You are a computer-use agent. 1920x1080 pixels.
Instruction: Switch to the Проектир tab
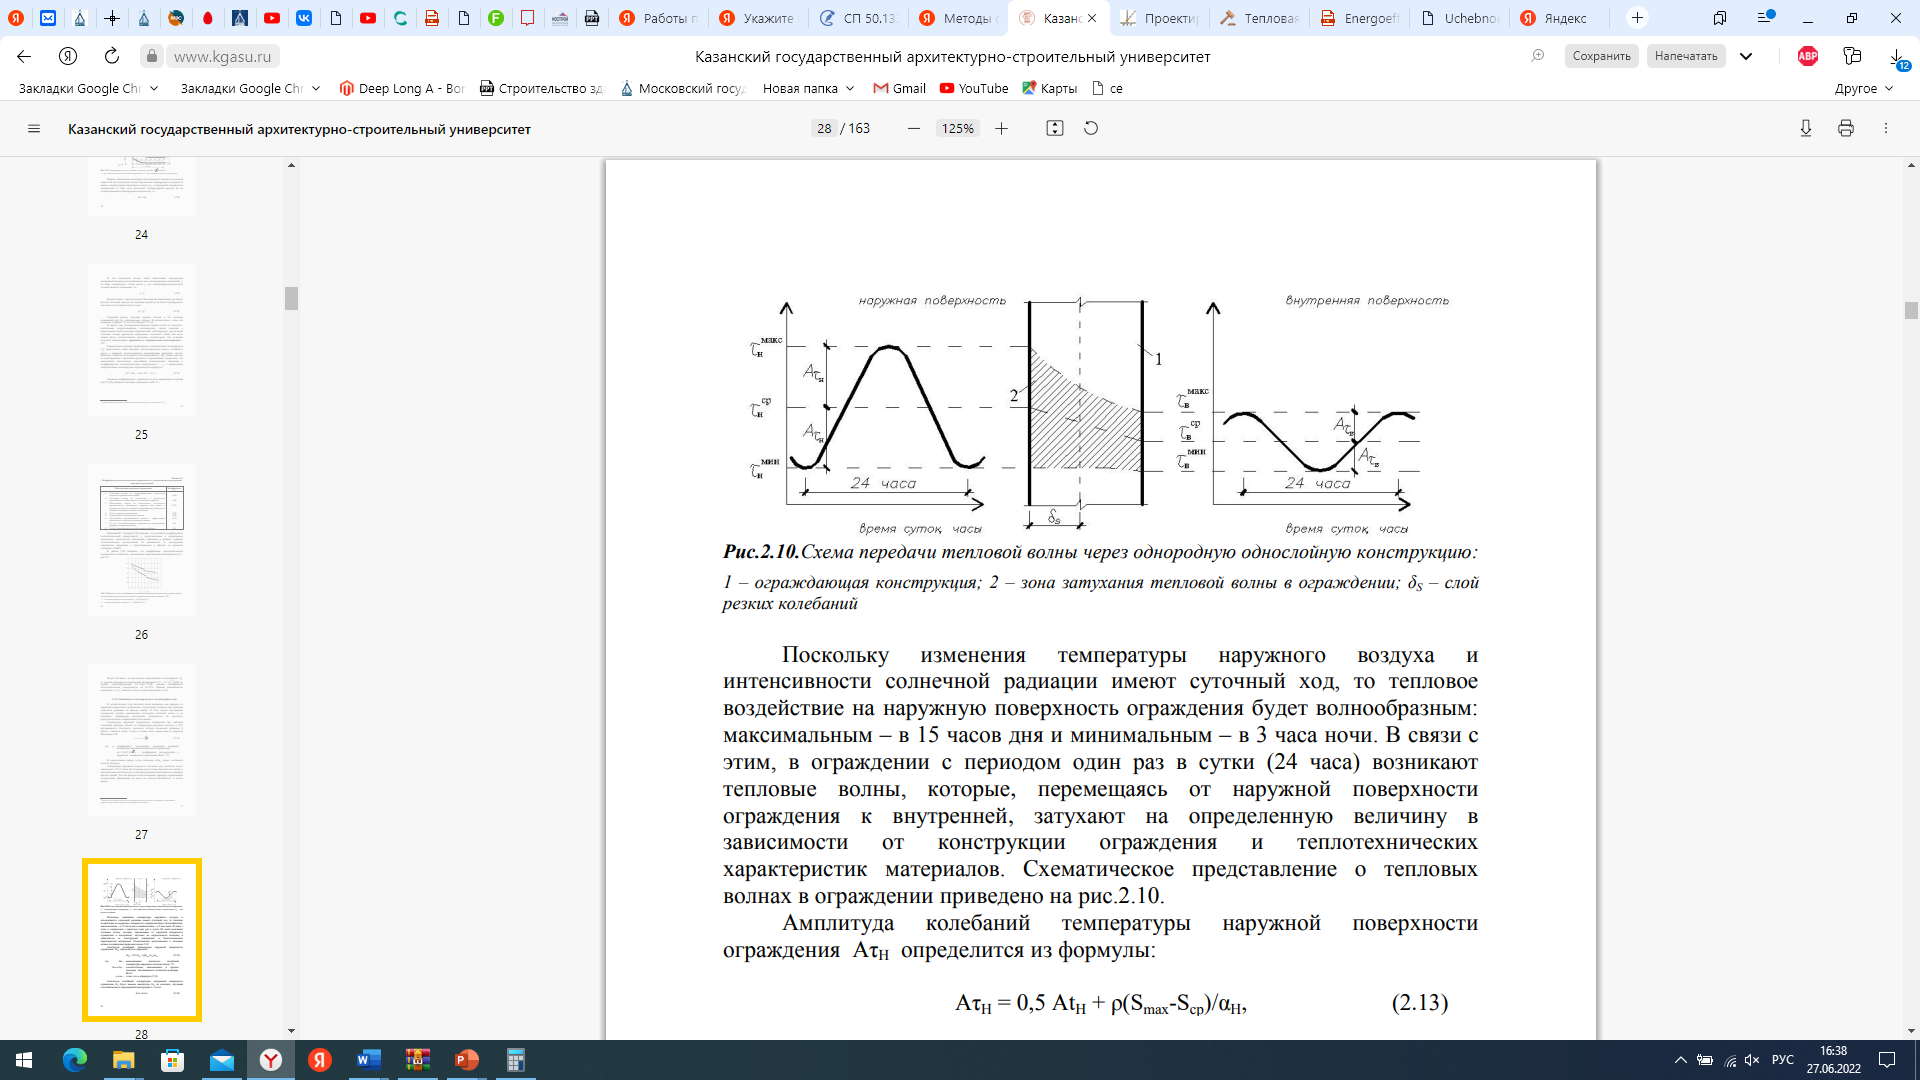(x=1158, y=18)
